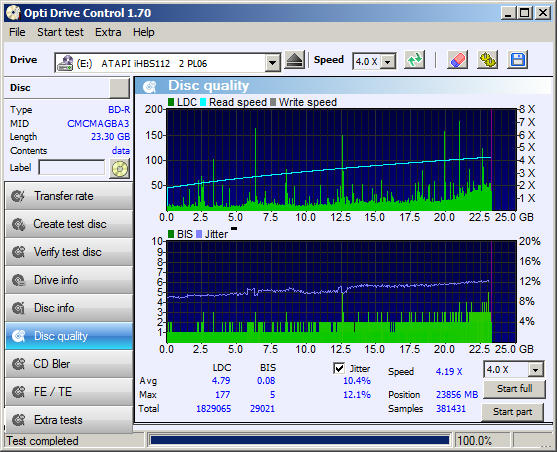Click the floppy disk save icon
557x452 pixels.
coord(518,60)
